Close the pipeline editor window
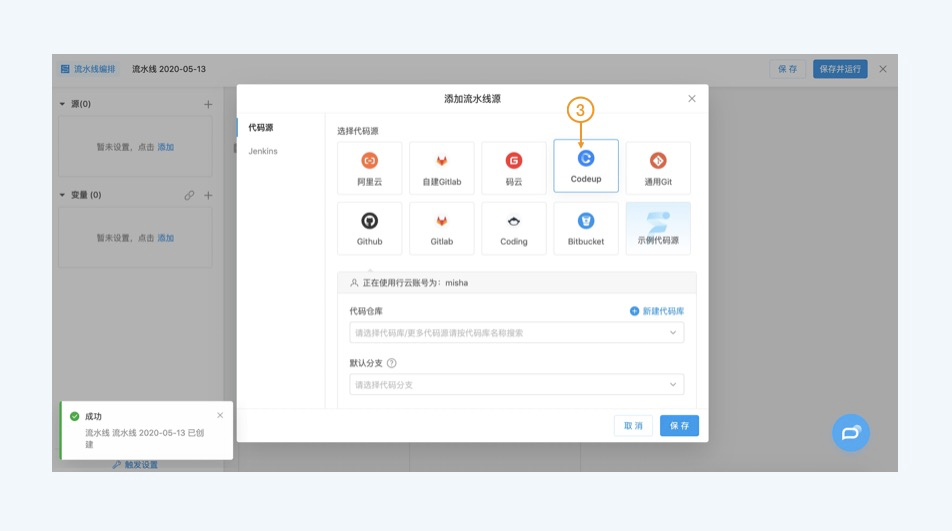 click(x=883, y=69)
